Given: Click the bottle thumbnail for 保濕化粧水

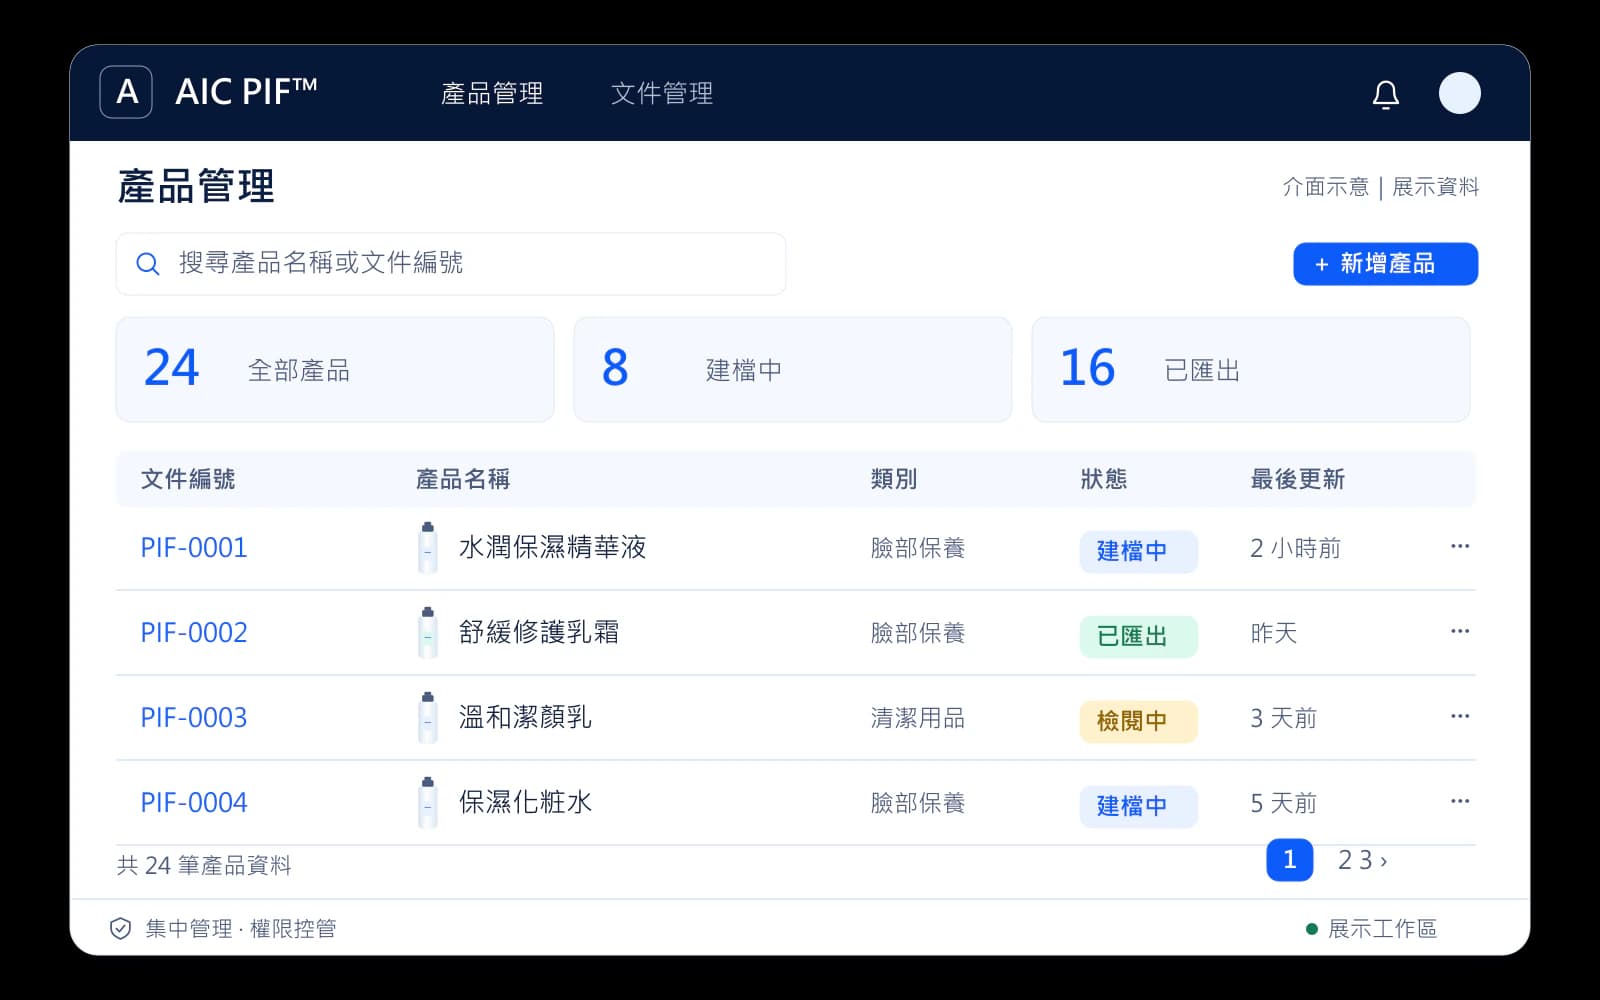Looking at the screenshot, I should coord(428,802).
